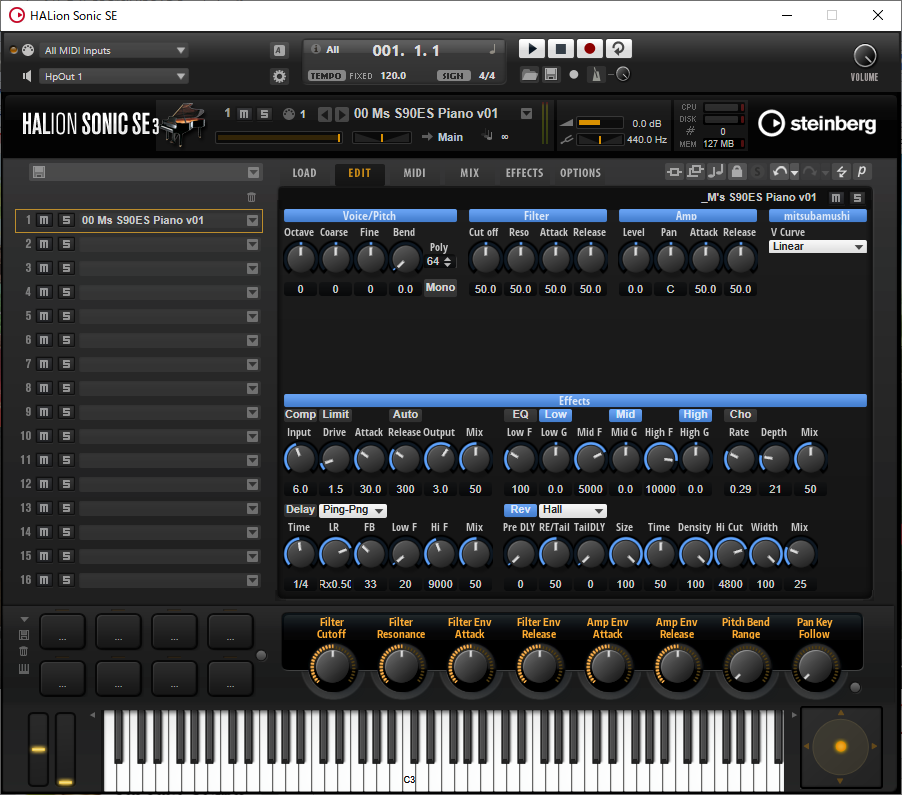Stop playback with the Stop button
This screenshot has width=902, height=795.
560,49
